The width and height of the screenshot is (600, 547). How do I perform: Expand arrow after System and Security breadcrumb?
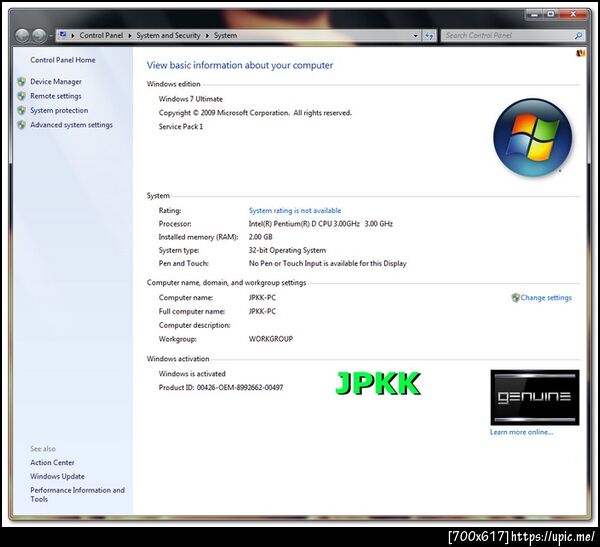pos(207,36)
